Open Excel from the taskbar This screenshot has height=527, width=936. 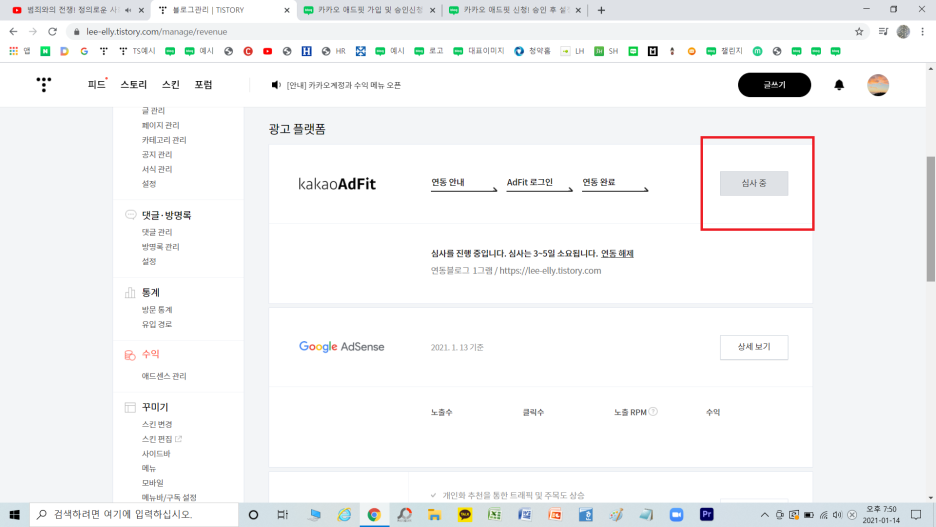494,514
